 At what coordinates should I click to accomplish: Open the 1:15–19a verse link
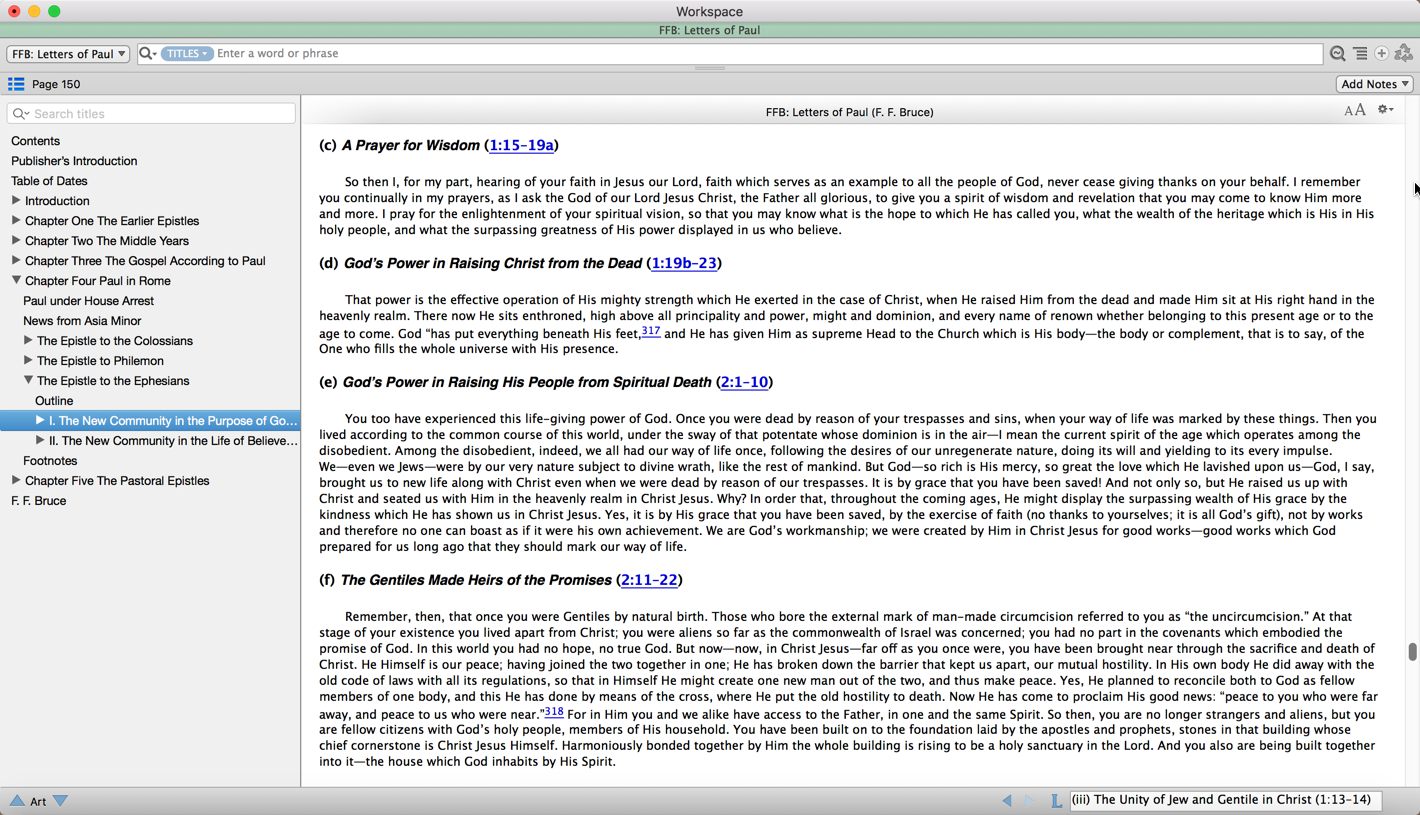521,146
